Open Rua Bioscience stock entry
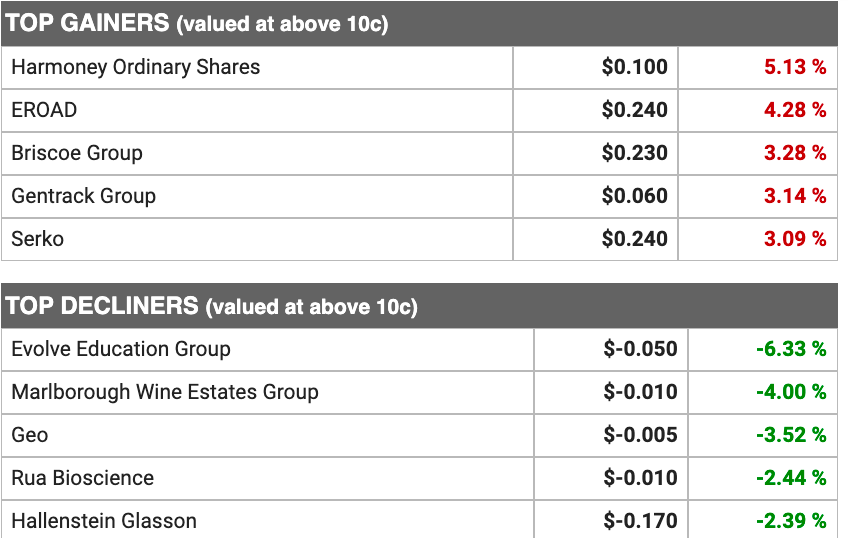This screenshot has width=848, height=538. [83, 478]
